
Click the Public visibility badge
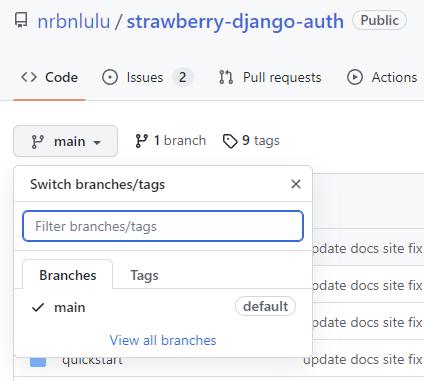379,20
